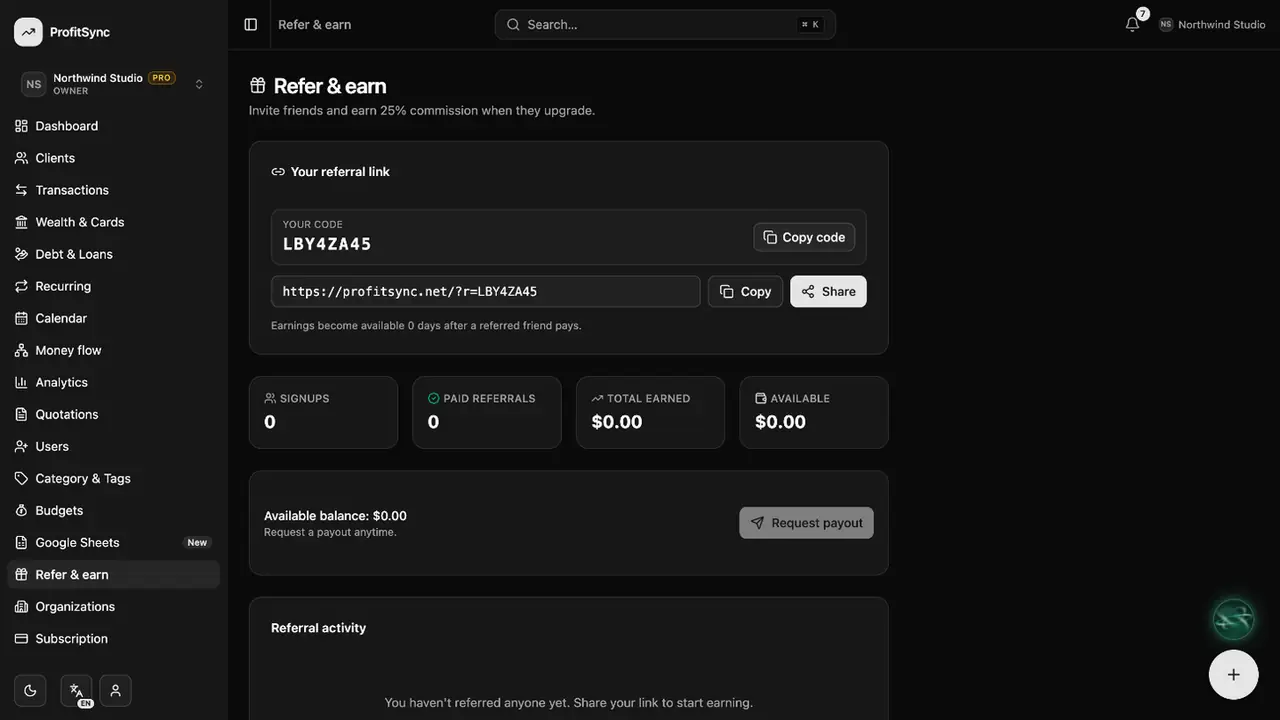Open the language translate icon
Image resolution: width=1280 pixels, height=720 pixels.
click(76, 690)
